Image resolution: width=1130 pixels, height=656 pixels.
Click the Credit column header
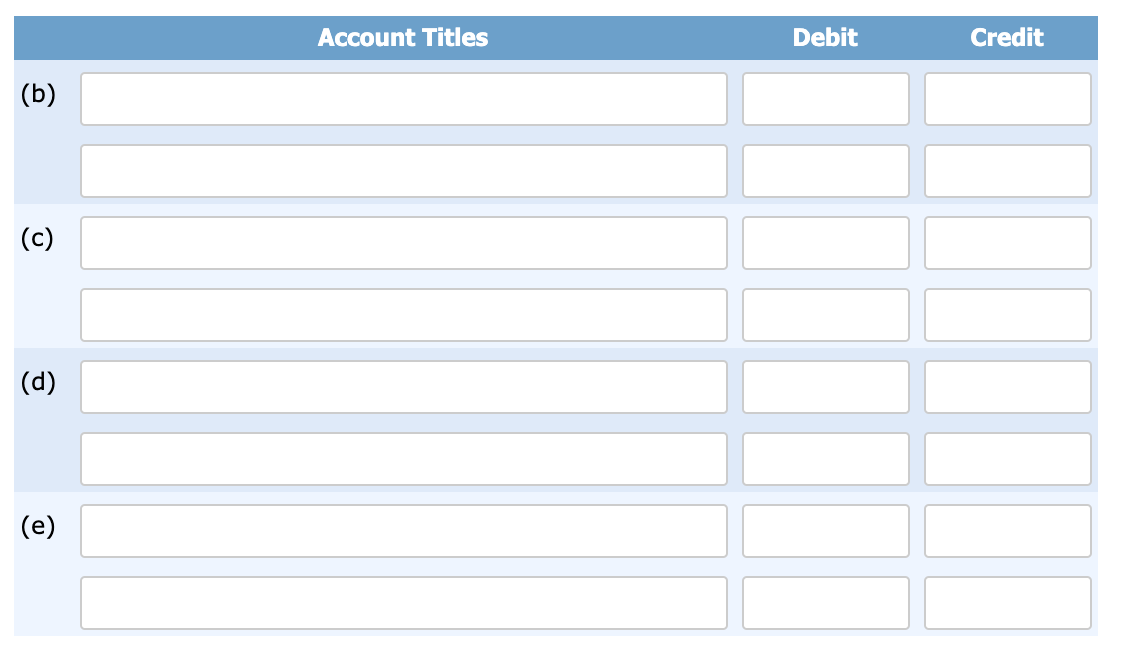[1007, 37]
